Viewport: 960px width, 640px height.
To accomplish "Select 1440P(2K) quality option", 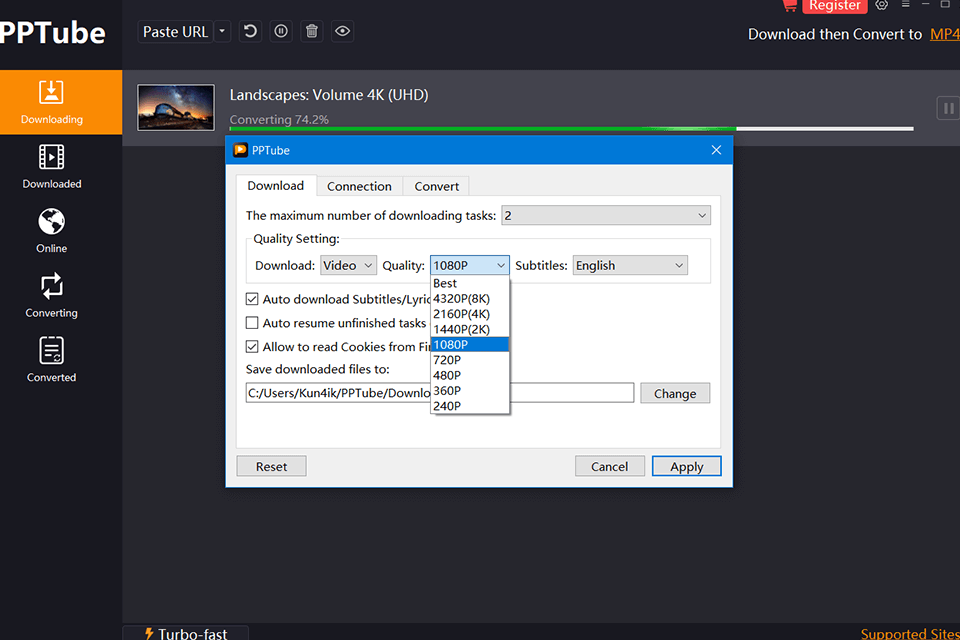I will click(470, 329).
